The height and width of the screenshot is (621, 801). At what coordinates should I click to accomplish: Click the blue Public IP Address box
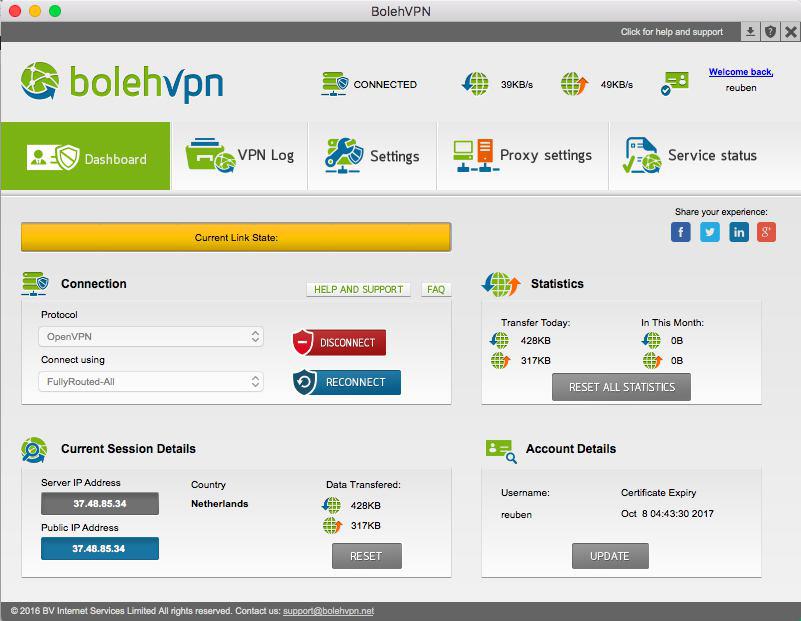click(x=100, y=548)
